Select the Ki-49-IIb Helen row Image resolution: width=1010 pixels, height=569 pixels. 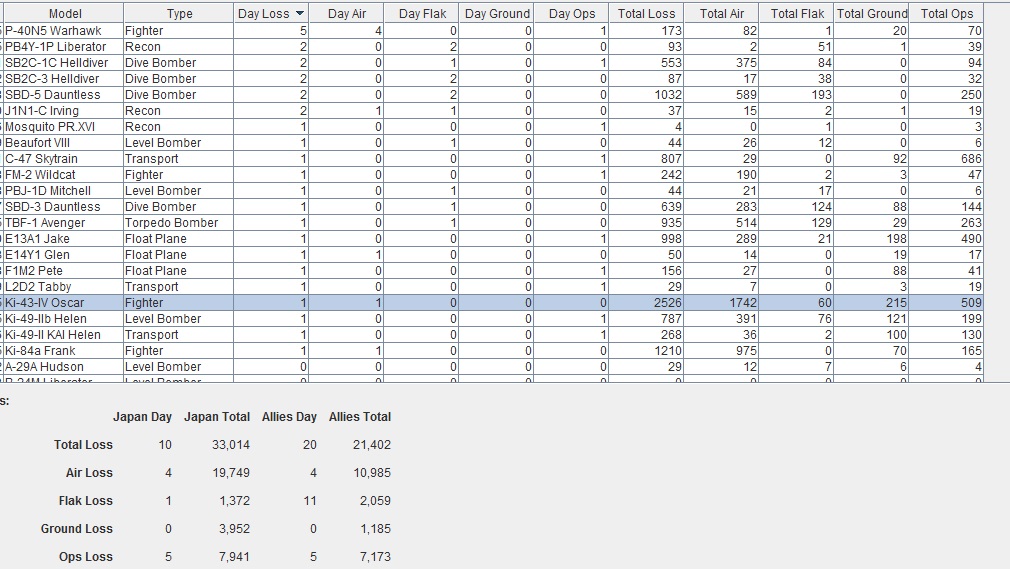coord(493,319)
